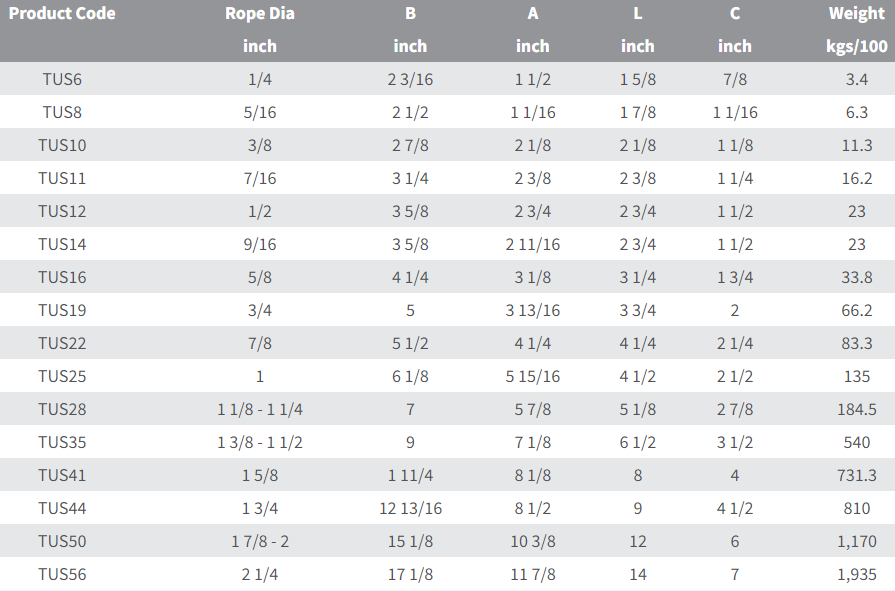Click the TUS50 product code
Viewport: 895px width, 591px height.
[62, 542]
